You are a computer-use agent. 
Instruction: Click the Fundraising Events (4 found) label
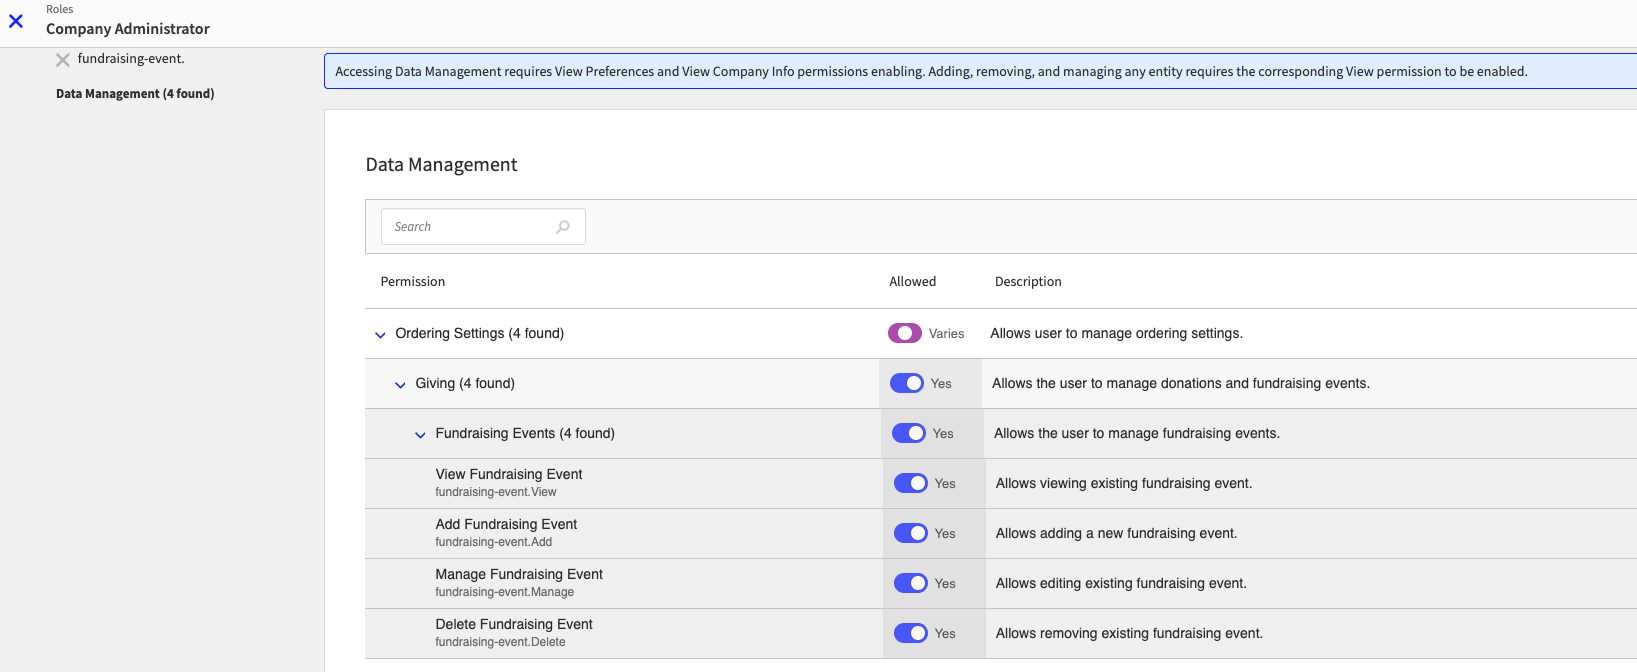pos(525,433)
